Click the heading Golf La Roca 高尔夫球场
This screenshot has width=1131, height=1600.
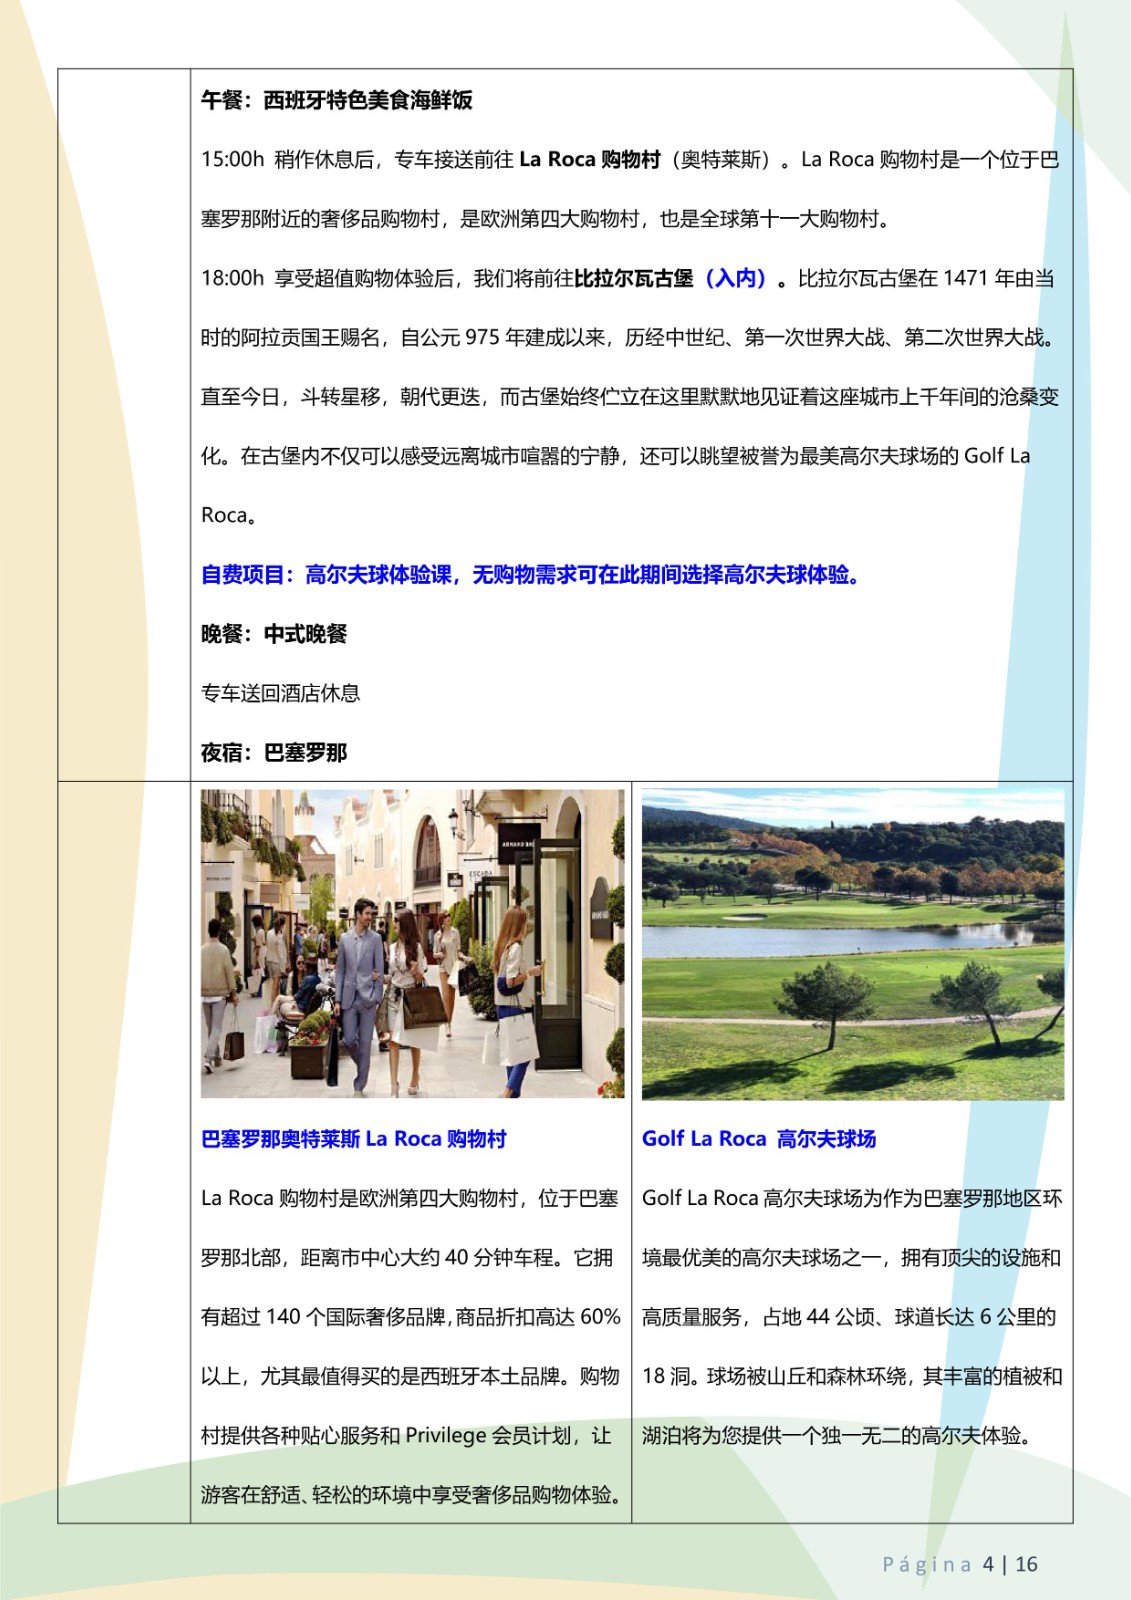pos(759,1139)
